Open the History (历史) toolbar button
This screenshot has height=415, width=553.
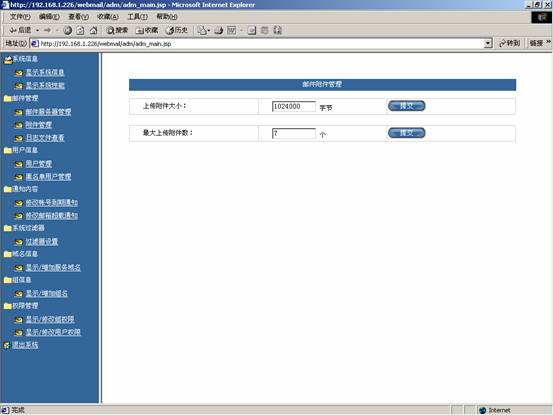[x=176, y=31]
